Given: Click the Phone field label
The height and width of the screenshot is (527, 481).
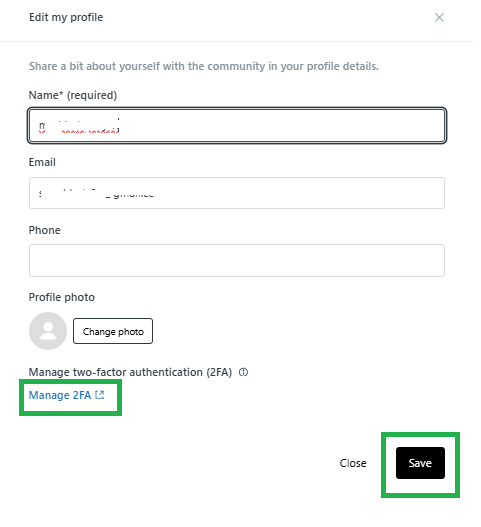Looking at the screenshot, I should tap(44, 230).
